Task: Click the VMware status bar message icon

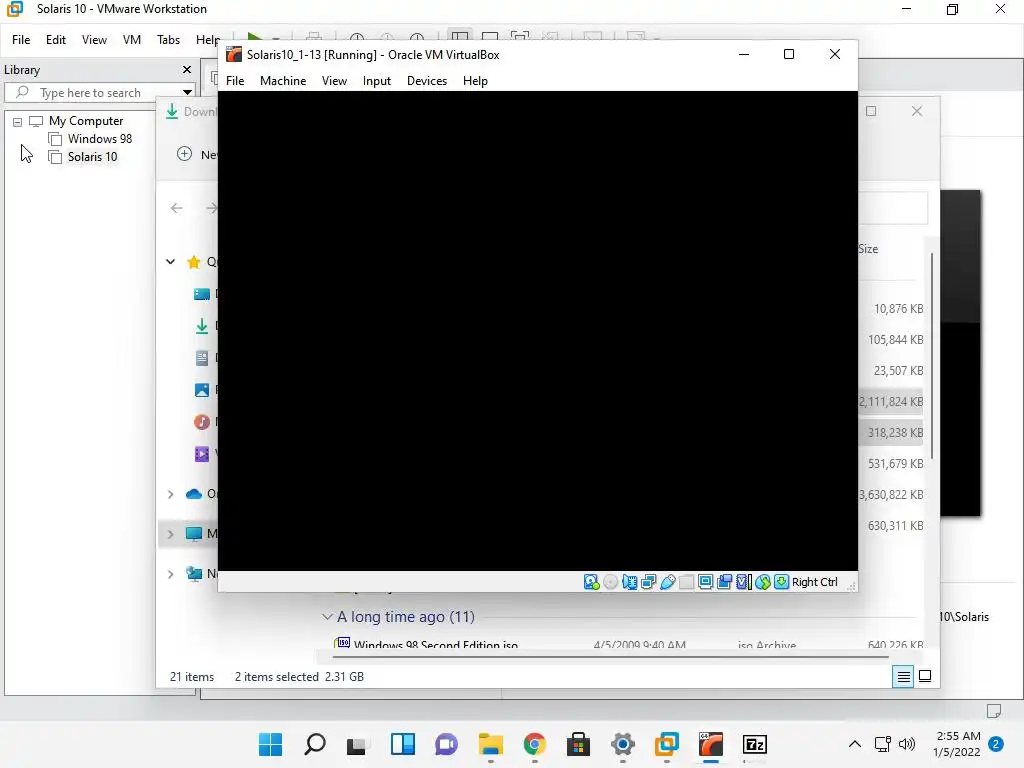Action: point(994,711)
